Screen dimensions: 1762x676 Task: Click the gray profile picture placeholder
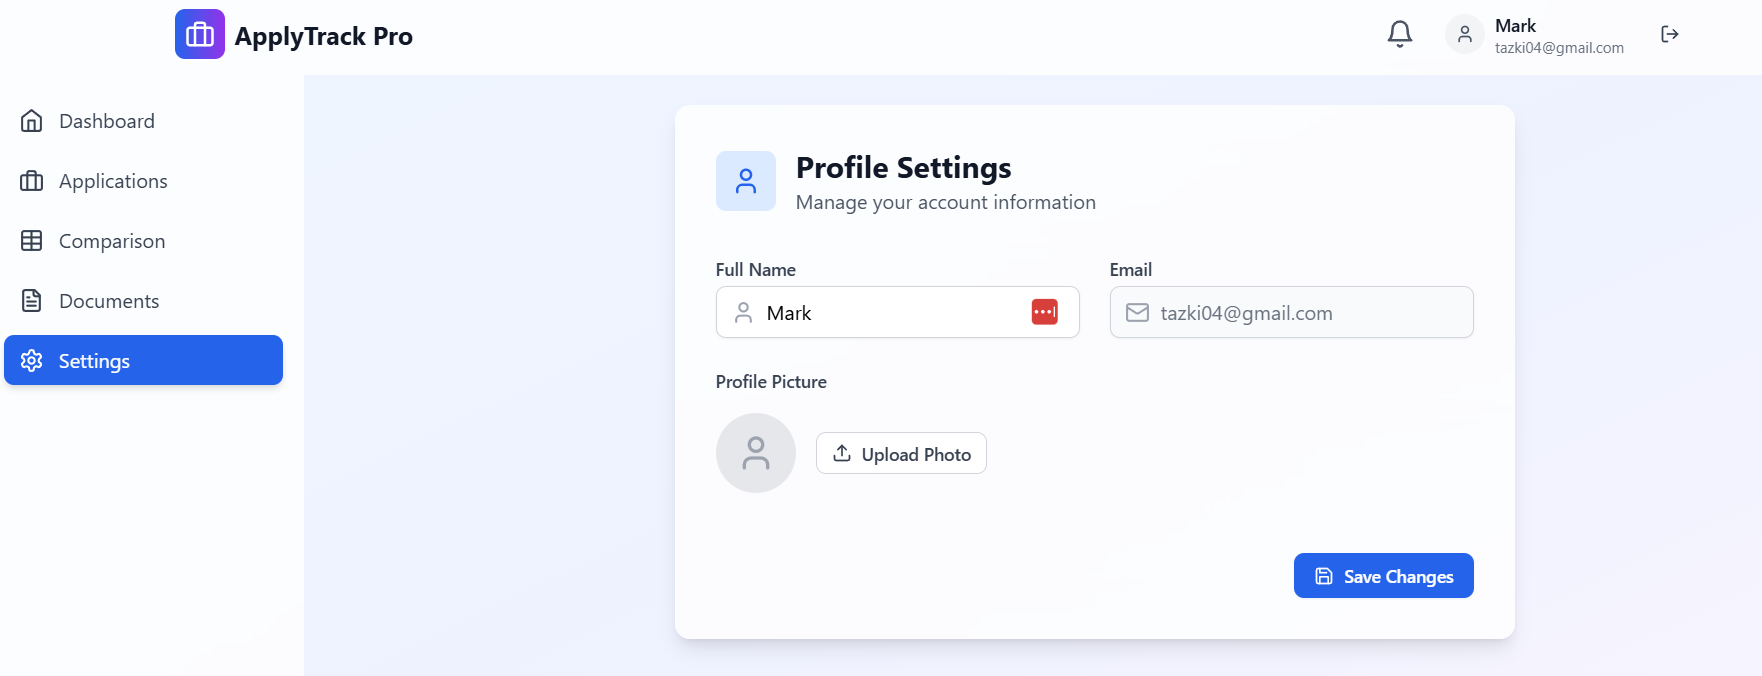click(x=756, y=453)
